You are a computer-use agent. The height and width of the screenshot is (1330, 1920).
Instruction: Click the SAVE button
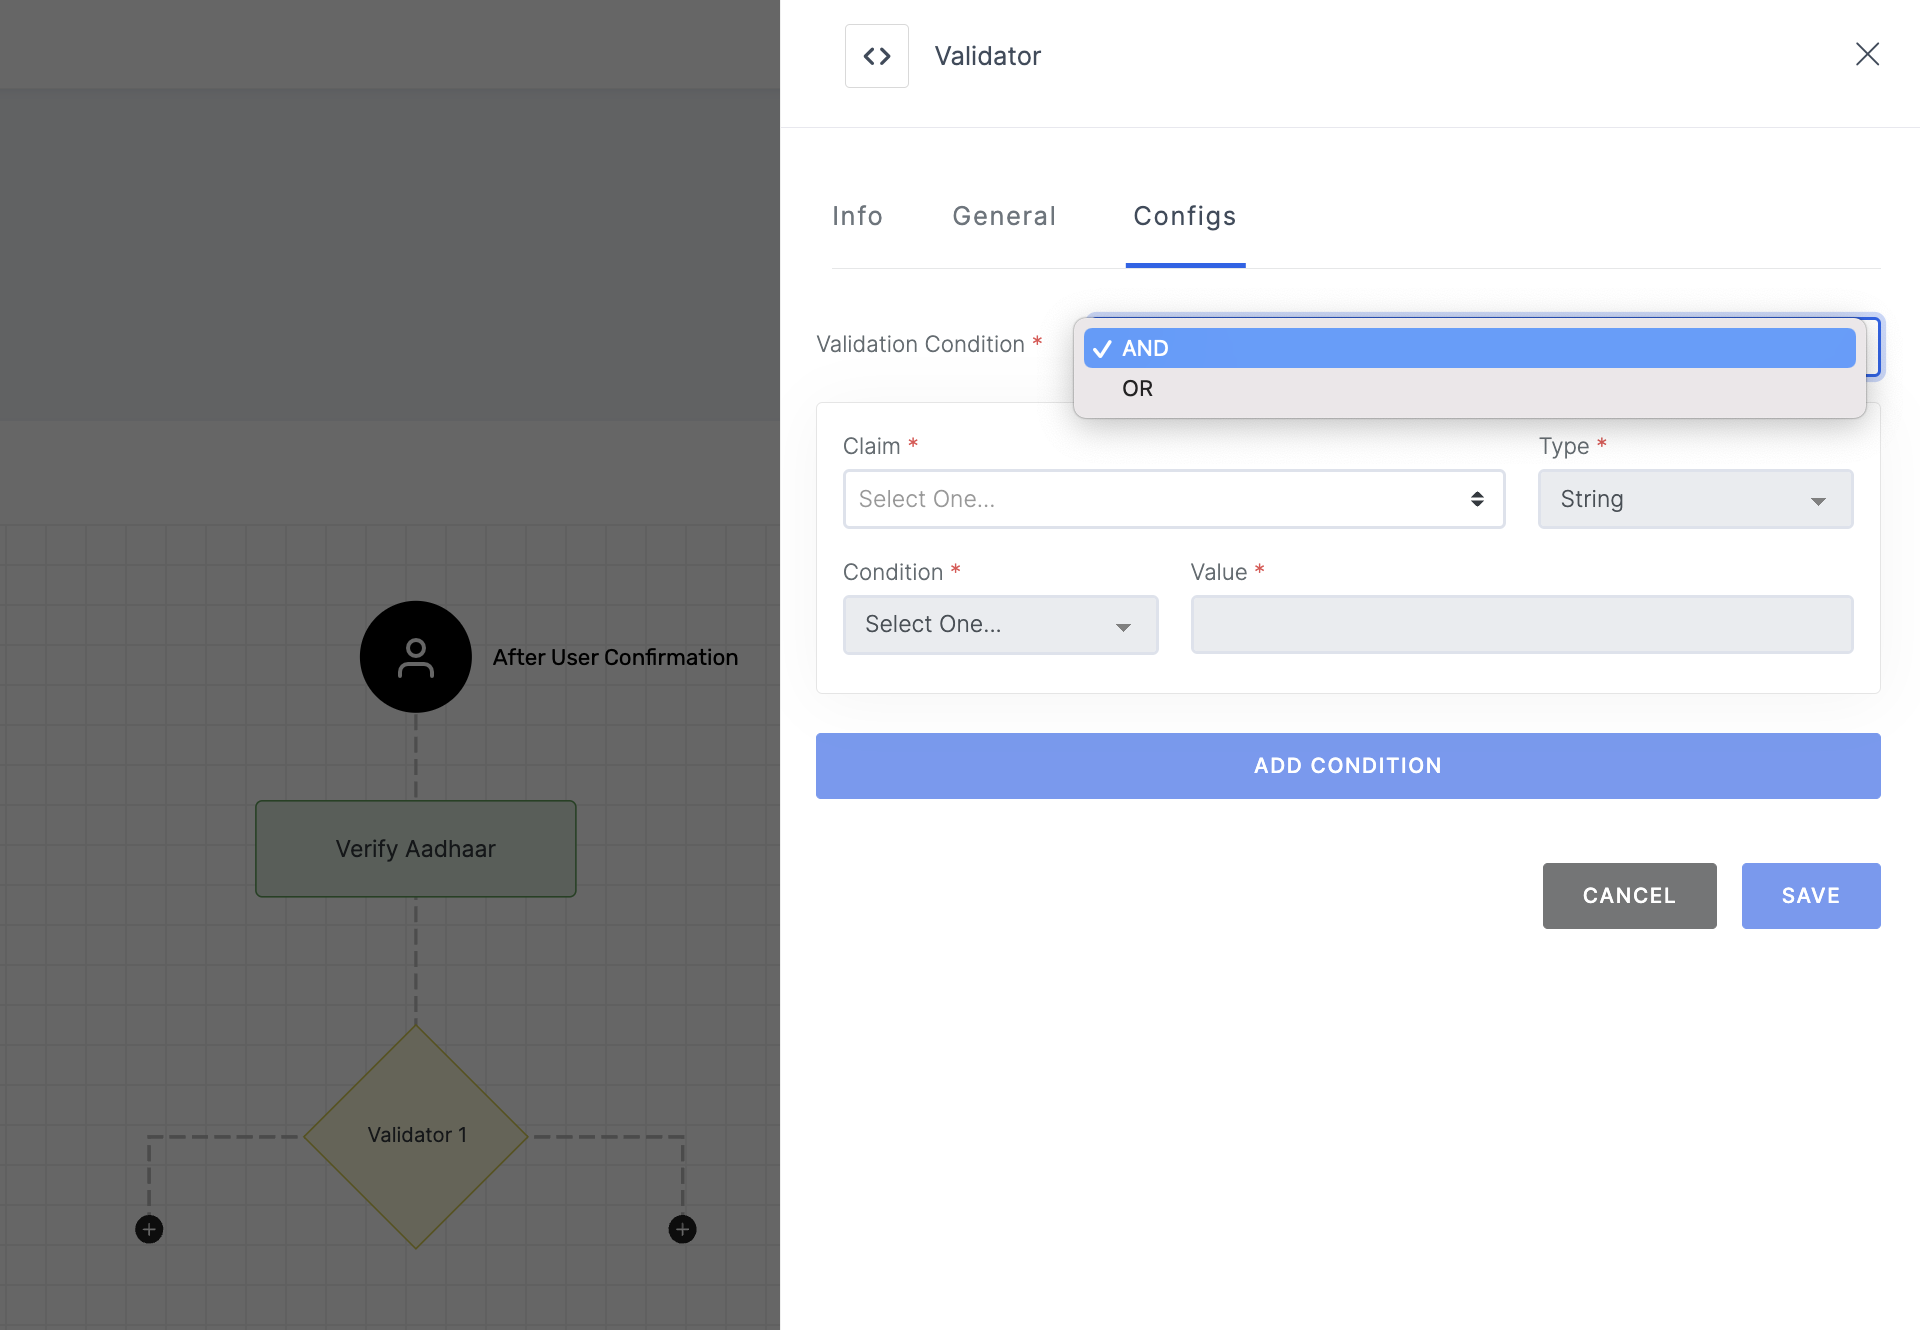[1811, 895]
